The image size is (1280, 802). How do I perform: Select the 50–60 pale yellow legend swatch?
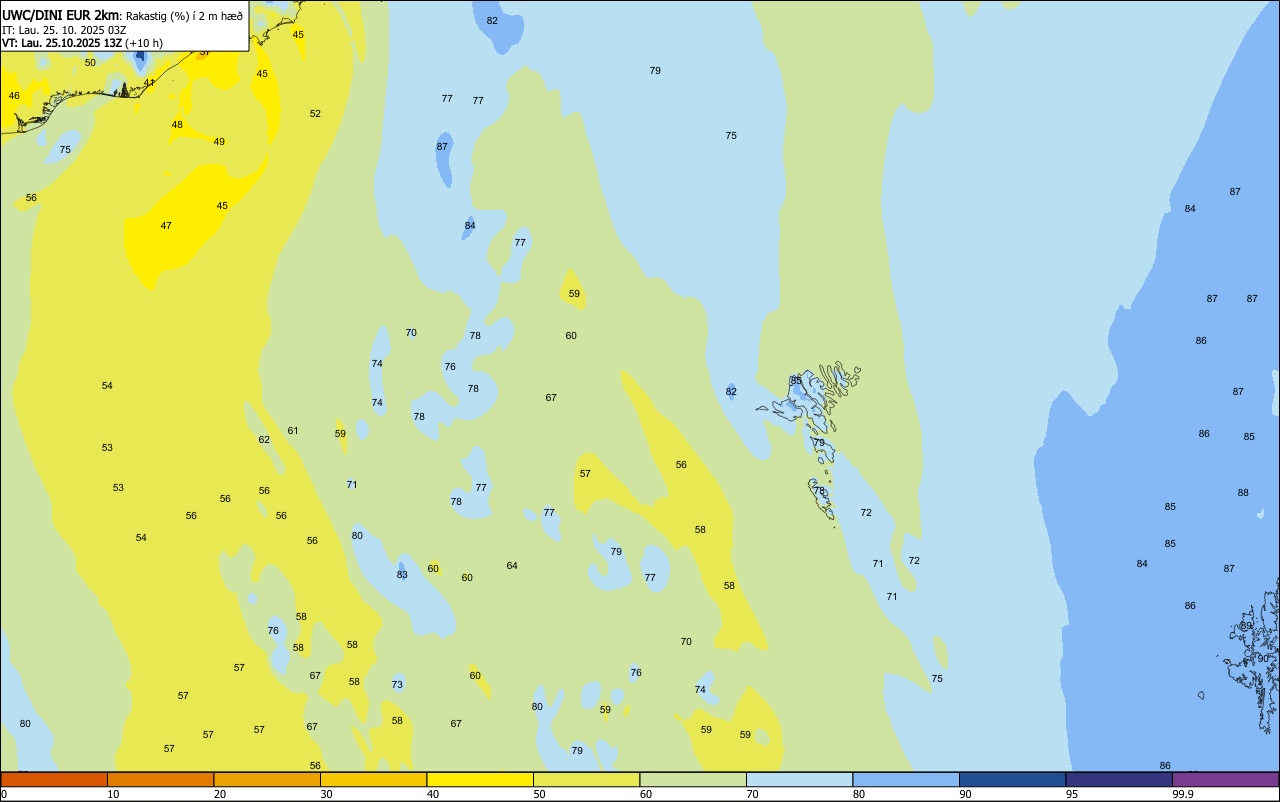coord(586,779)
